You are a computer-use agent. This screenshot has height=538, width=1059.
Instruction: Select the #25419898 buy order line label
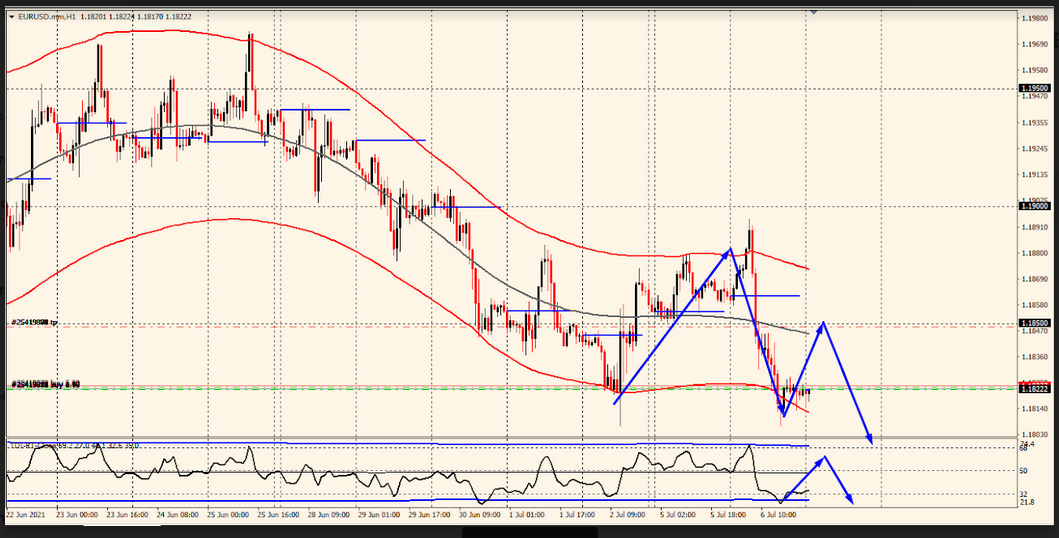coord(45,384)
